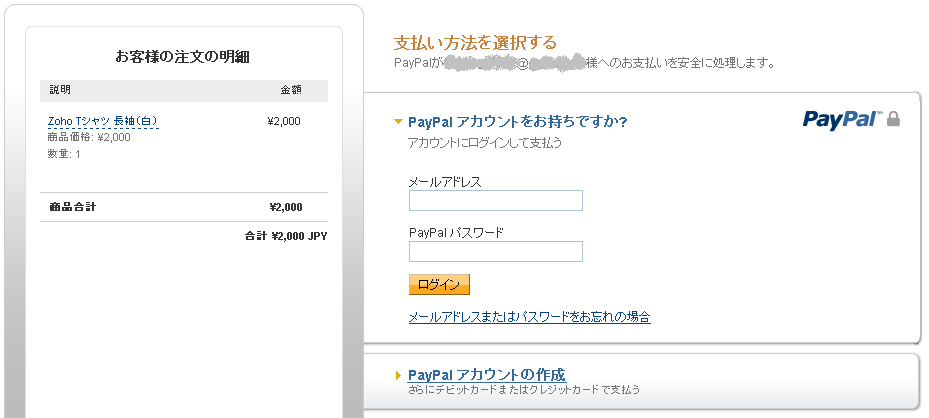Click the 数量: 1 quantity text

pos(64,154)
